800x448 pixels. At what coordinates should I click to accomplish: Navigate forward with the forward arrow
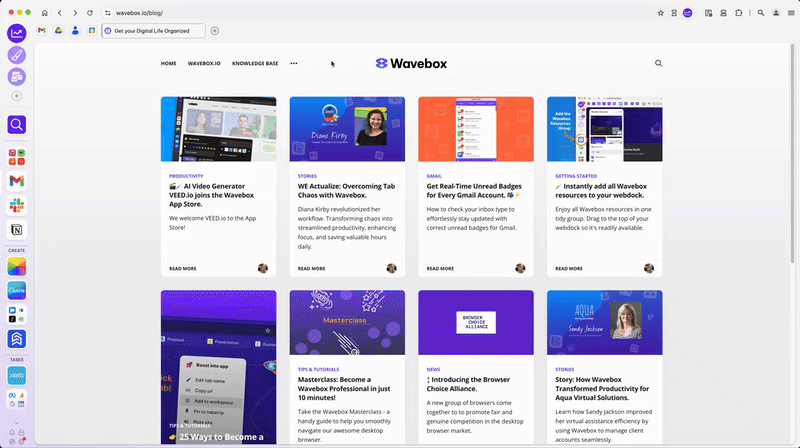point(74,13)
